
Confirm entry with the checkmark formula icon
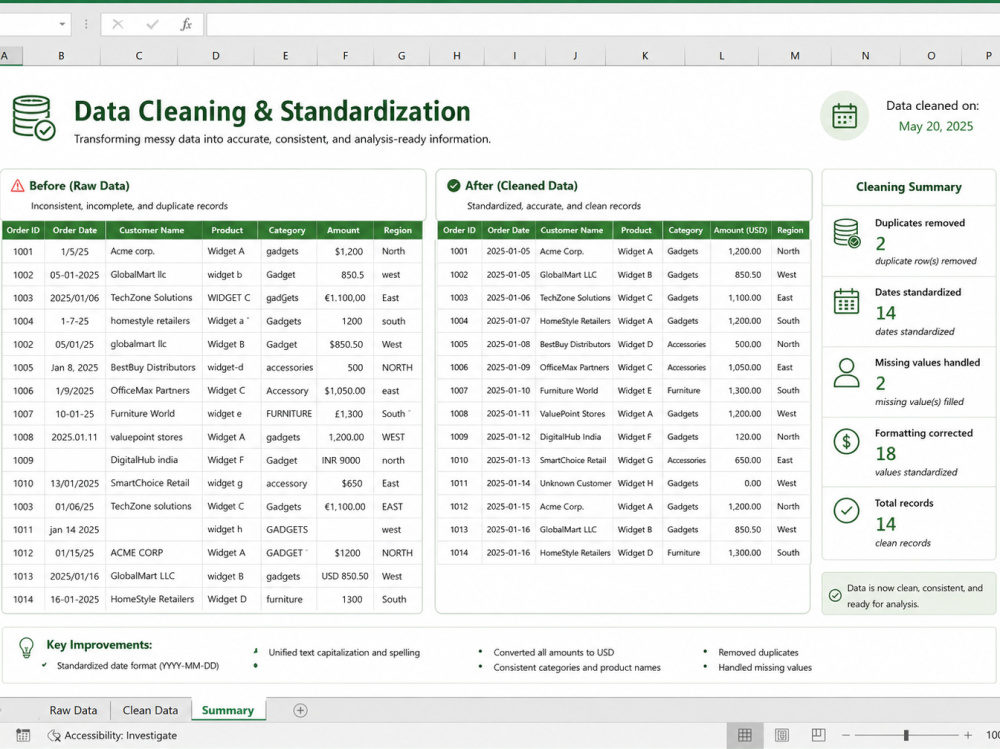(152, 24)
